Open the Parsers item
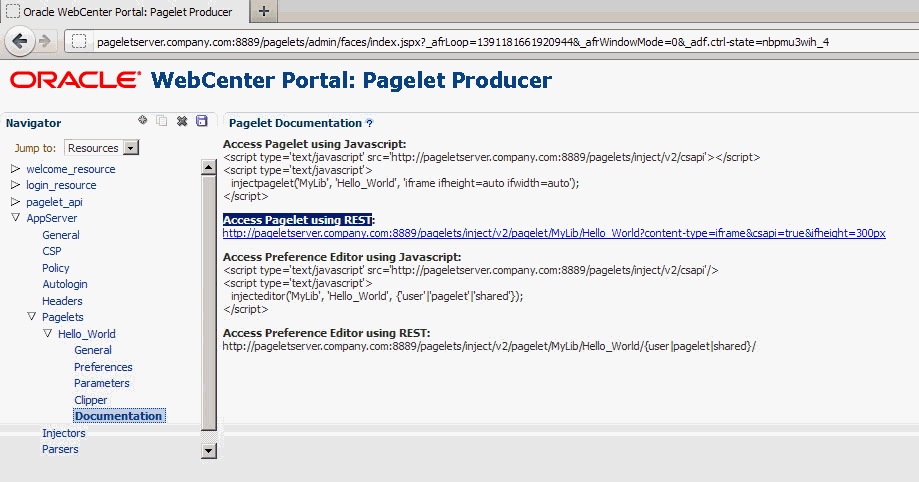 pos(60,449)
